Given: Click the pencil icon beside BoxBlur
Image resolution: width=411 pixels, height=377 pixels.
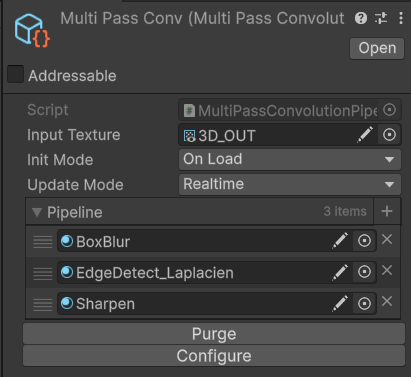Looking at the screenshot, I should (340, 241).
